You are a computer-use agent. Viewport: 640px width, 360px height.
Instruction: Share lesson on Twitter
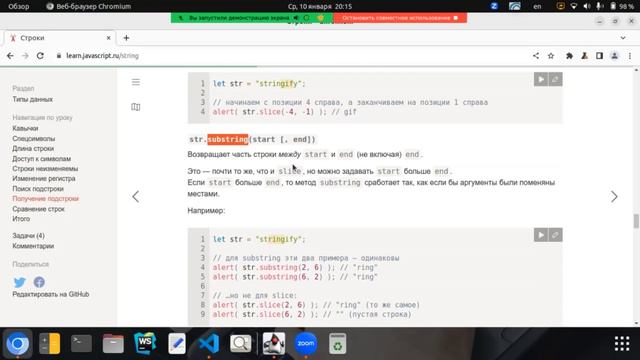(20, 282)
